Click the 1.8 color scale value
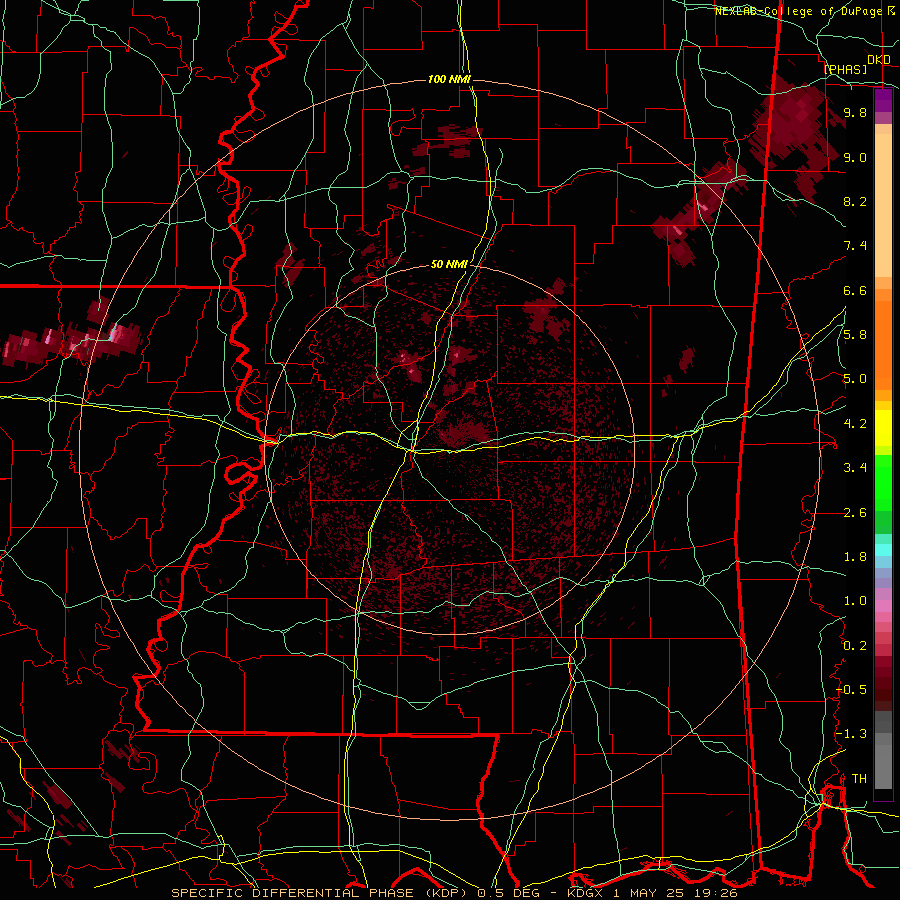 pyautogui.click(x=855, y=557)
